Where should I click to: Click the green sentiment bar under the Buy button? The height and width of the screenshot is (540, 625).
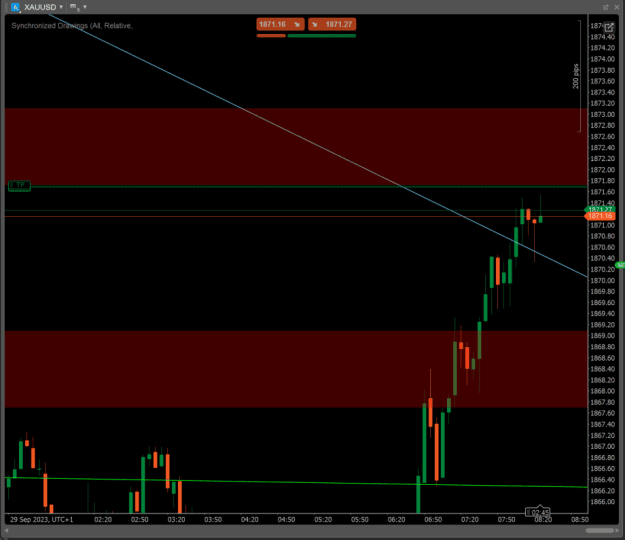[x=322, y=36]
